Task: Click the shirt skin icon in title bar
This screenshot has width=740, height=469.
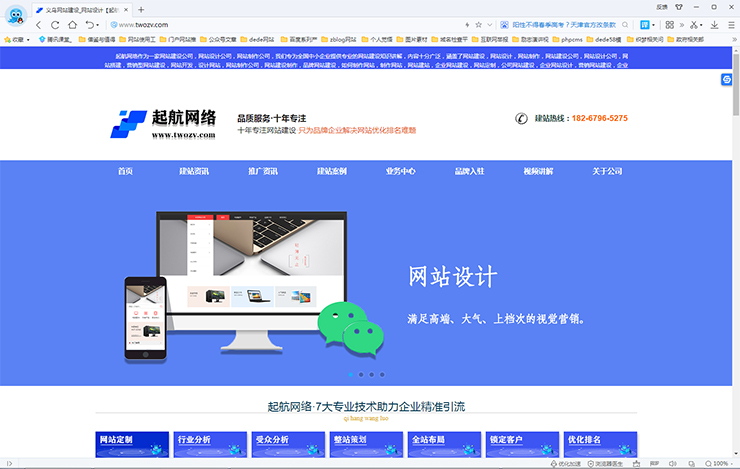Action: 679,7
